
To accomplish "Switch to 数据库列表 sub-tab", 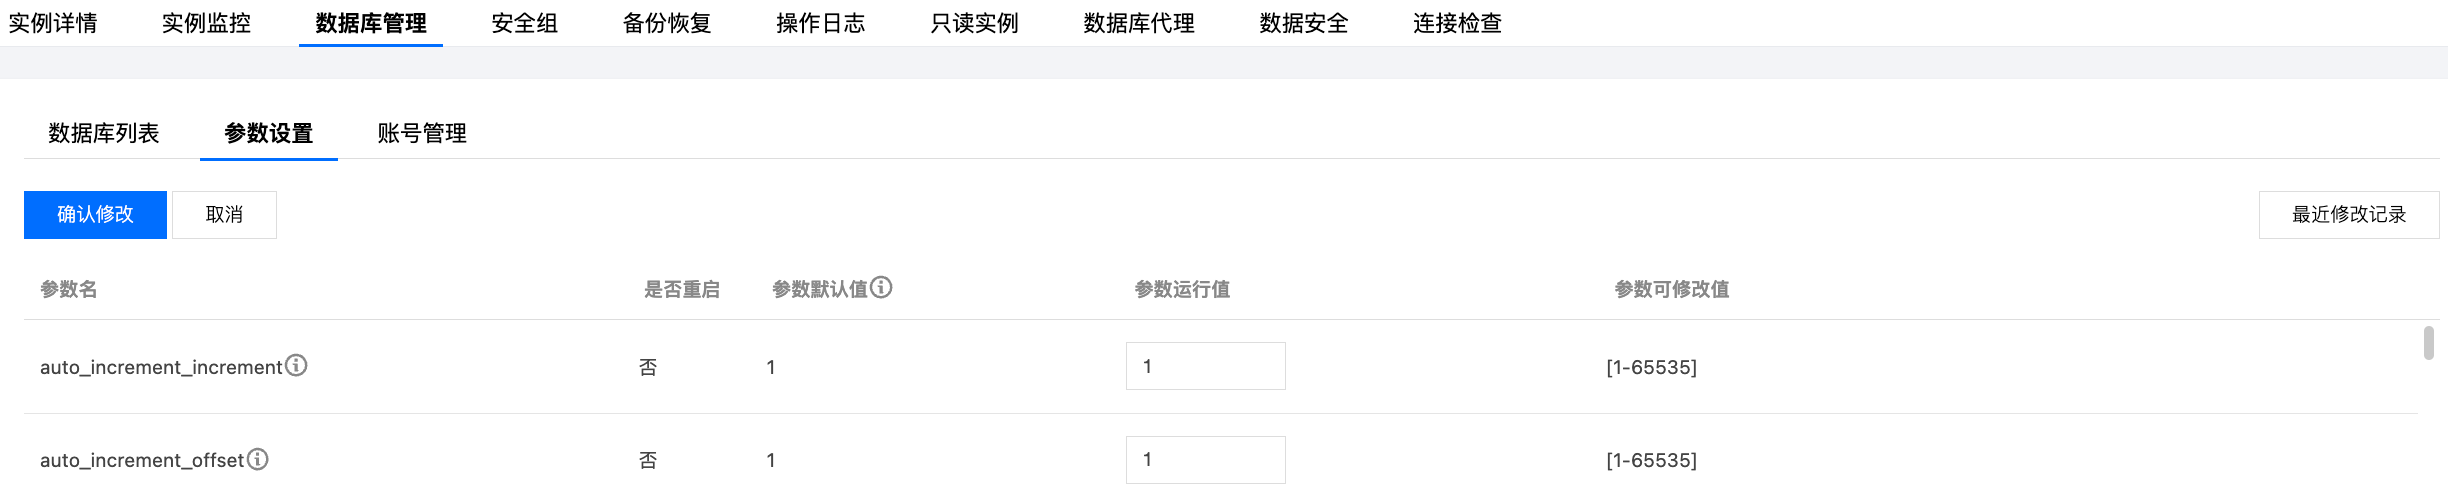I will coord(104,133).
